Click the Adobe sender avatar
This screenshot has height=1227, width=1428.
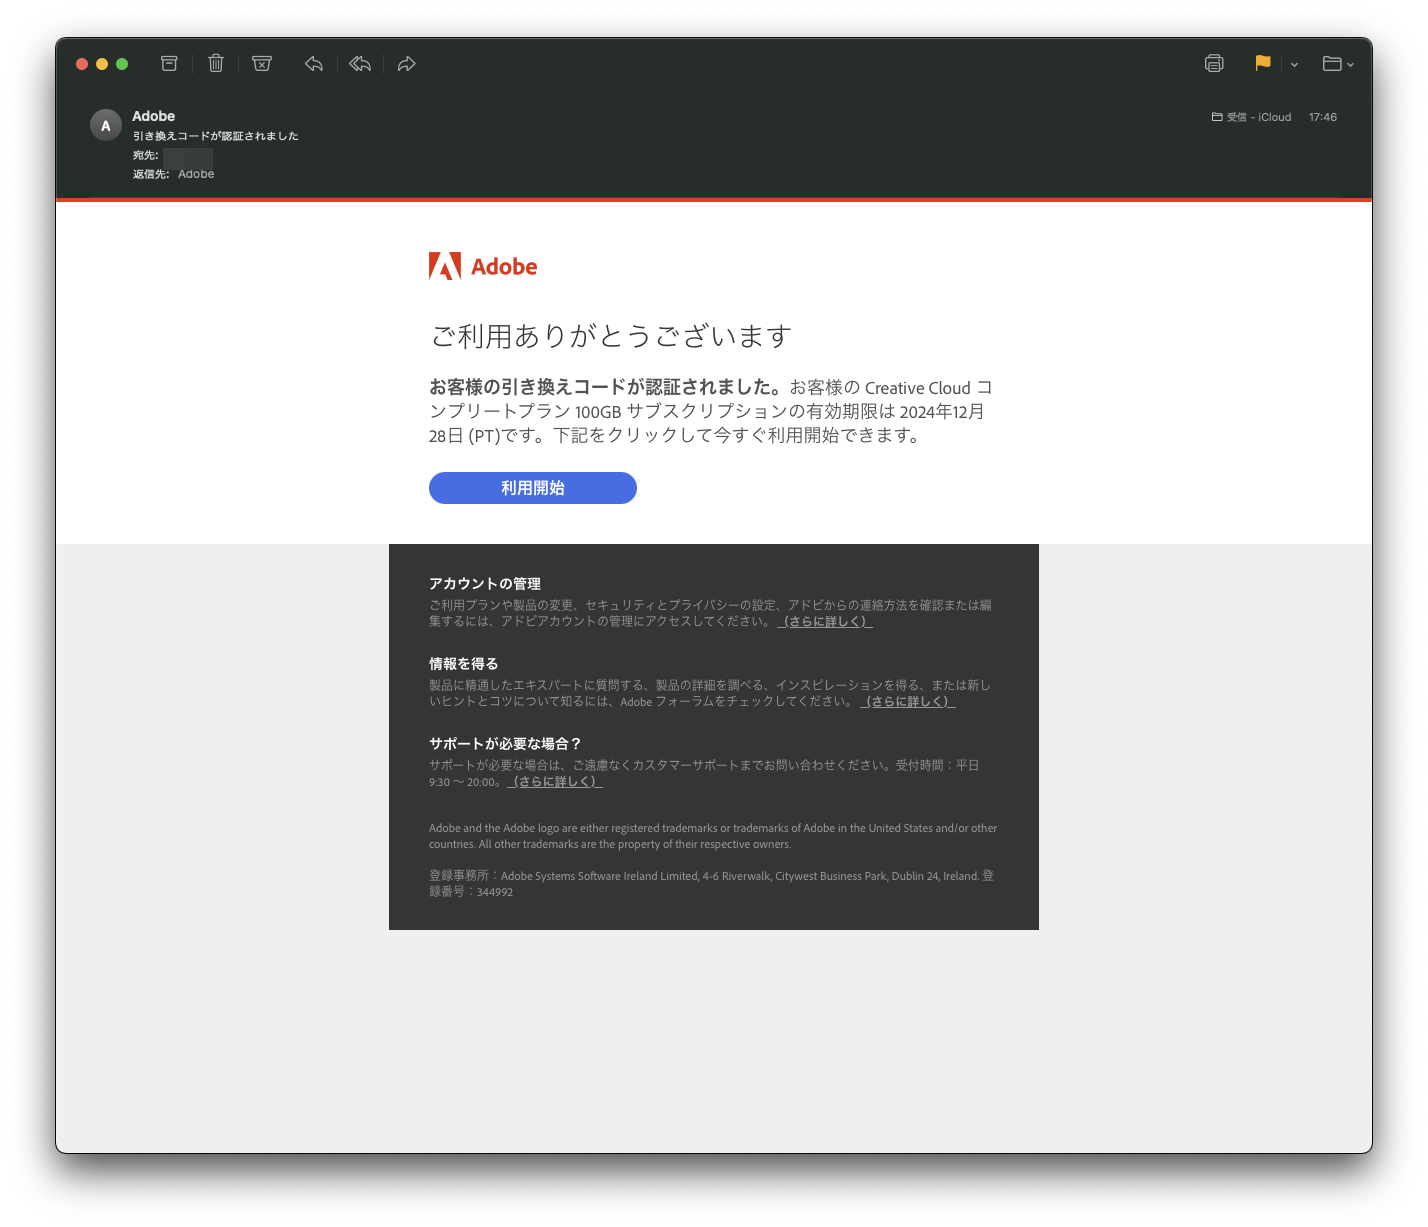click(106, 125)
